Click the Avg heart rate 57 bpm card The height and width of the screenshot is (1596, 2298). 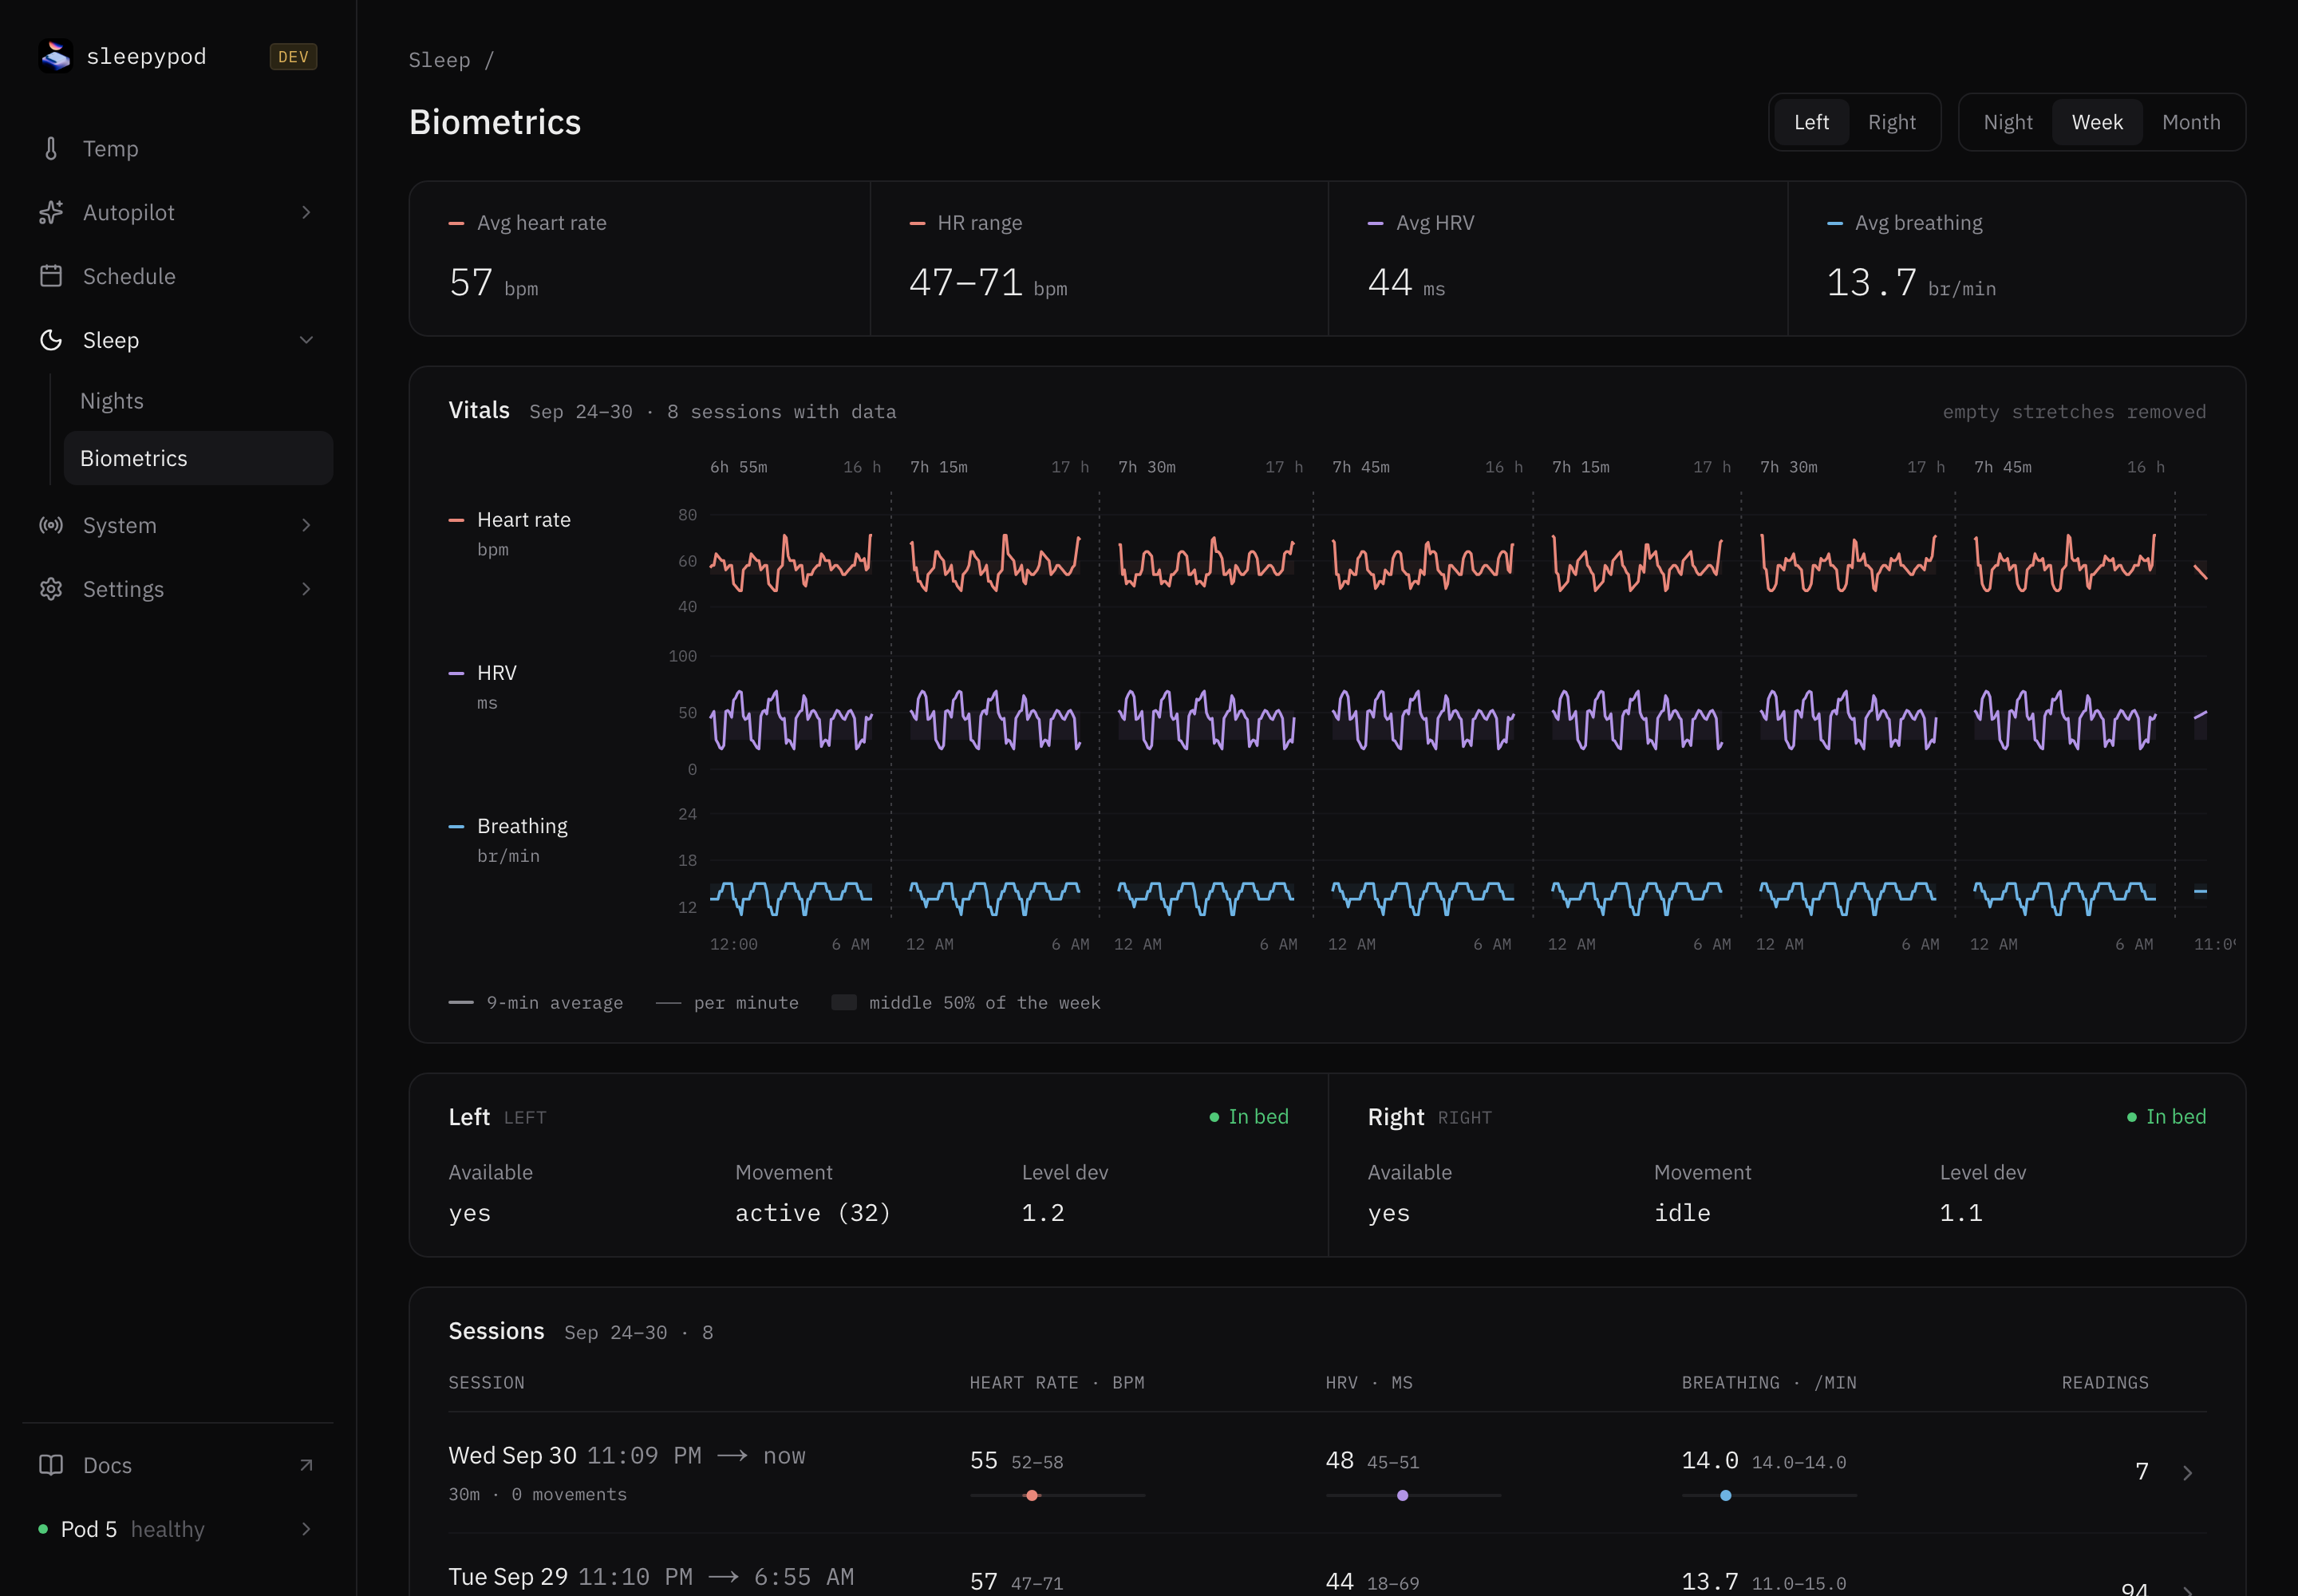640,259
